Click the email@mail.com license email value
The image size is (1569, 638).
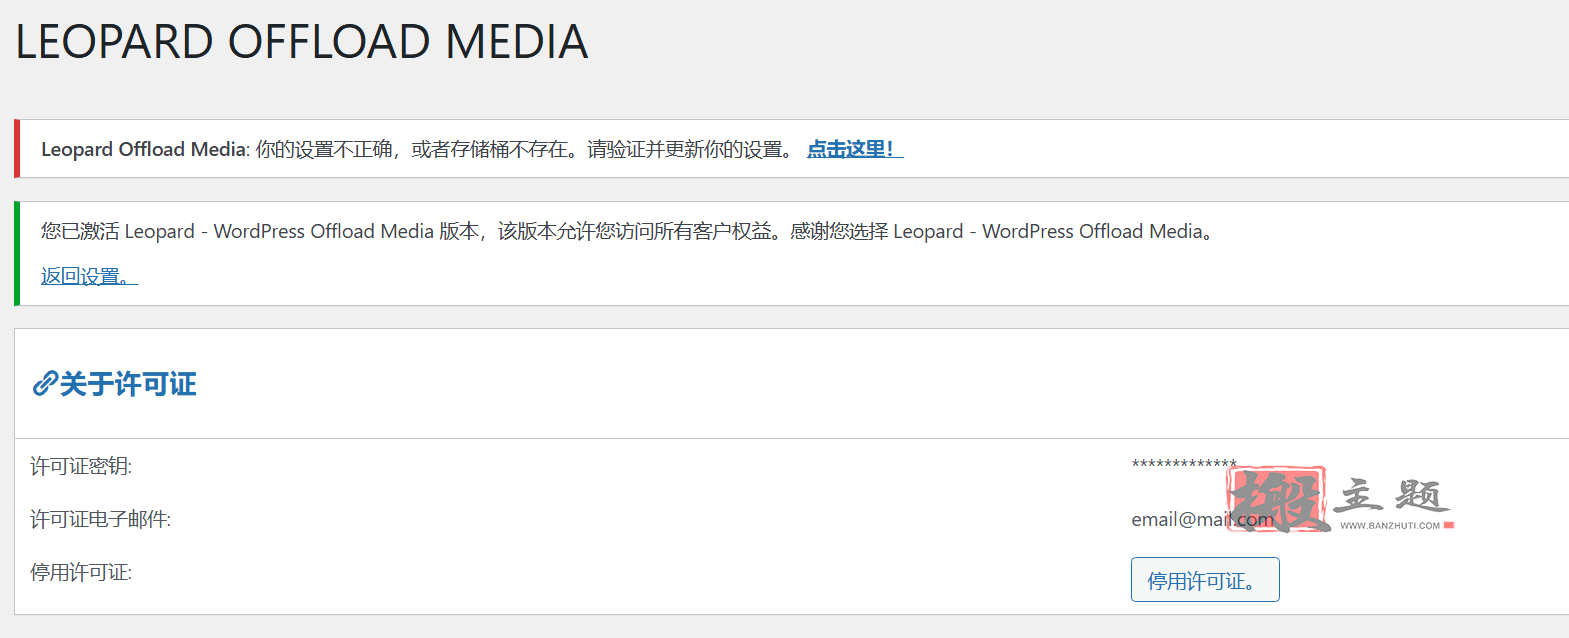click(x=1202, y=519)
